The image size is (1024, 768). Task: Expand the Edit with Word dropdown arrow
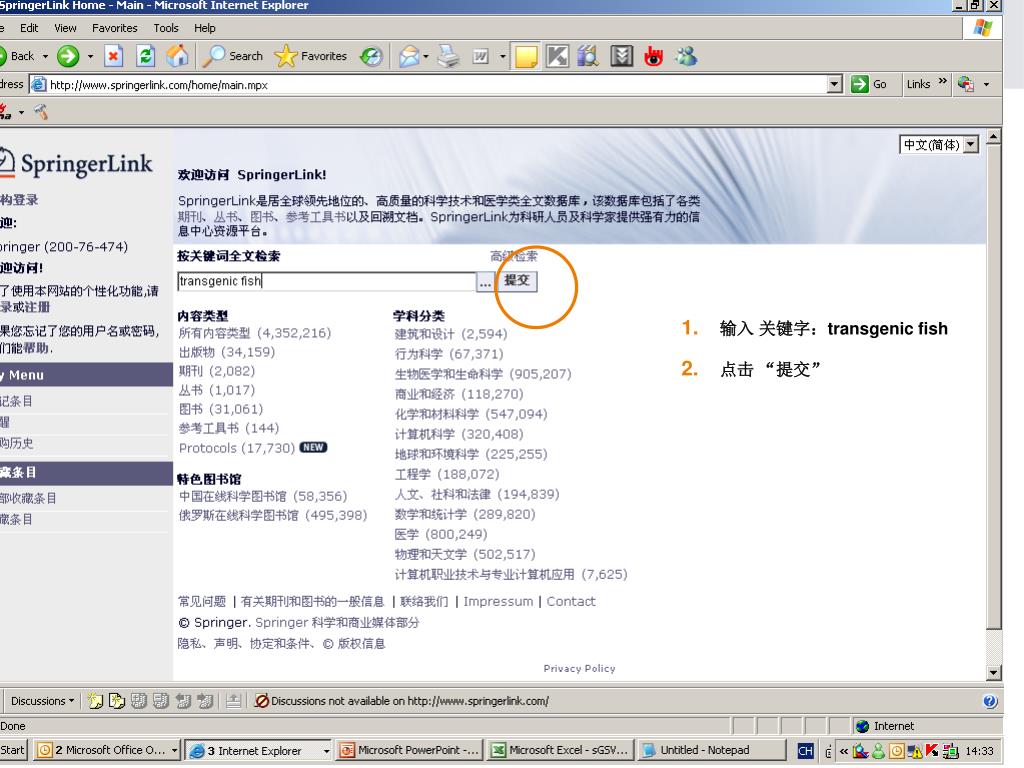tap(502, 57)
